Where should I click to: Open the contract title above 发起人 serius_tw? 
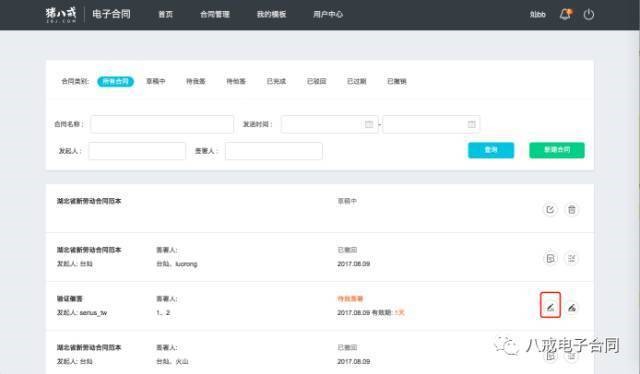69,298
